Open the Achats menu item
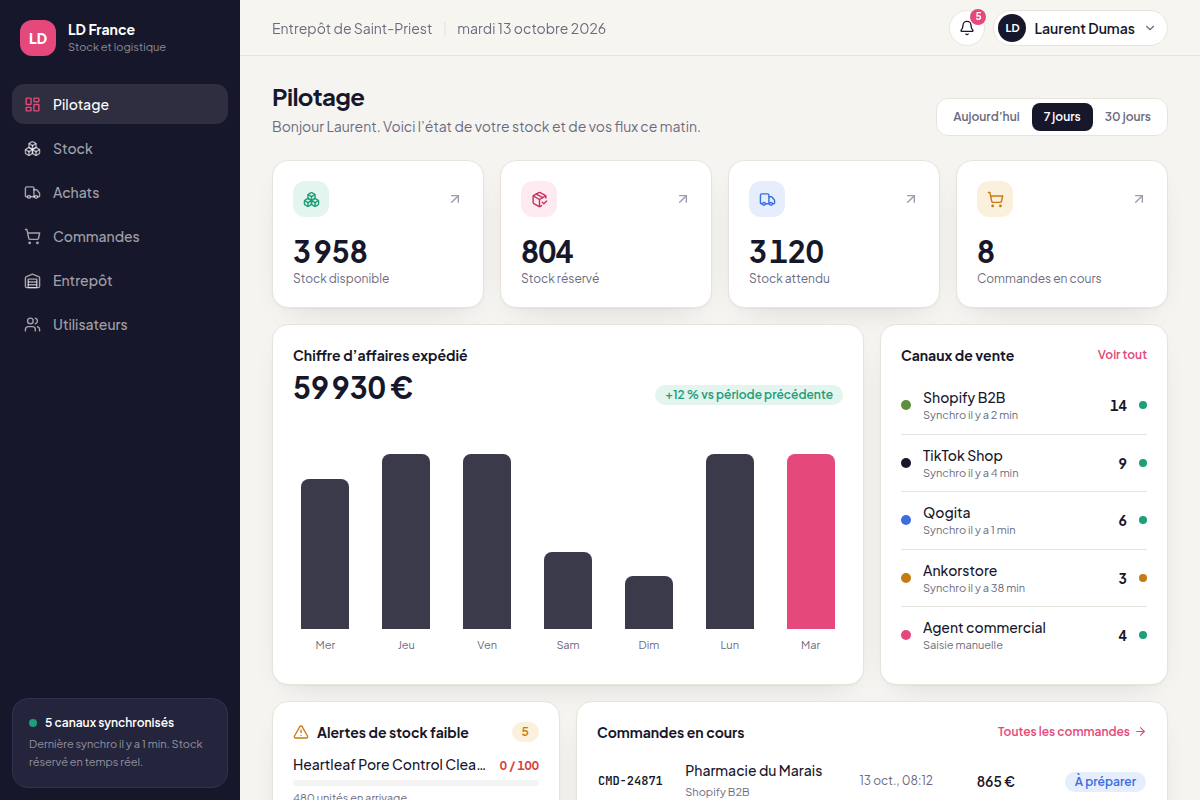The width and height of the screenshot is (1200, 800). click(120, 192)
